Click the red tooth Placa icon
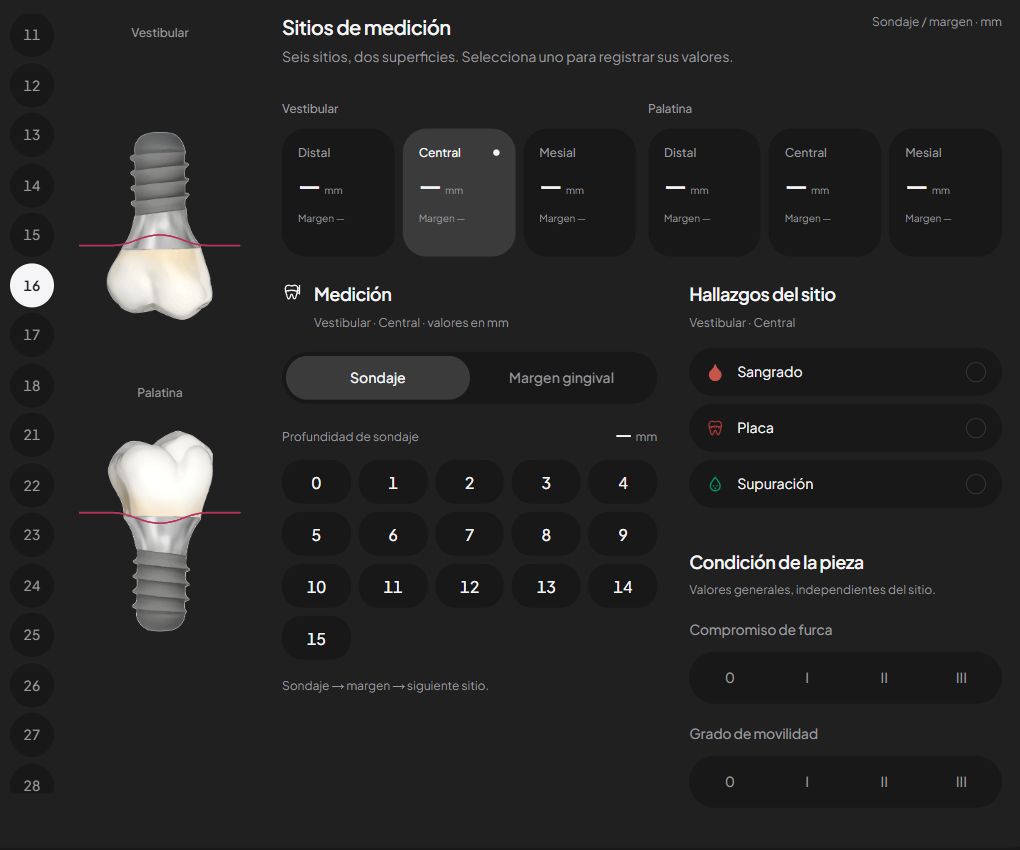 (715, 428)
